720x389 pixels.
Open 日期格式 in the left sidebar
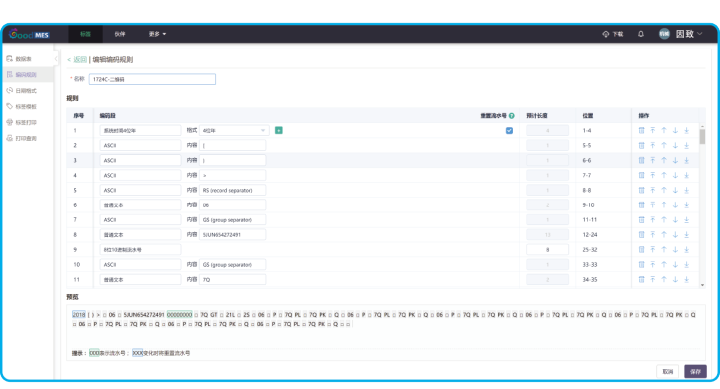click(x=27, y=90)
